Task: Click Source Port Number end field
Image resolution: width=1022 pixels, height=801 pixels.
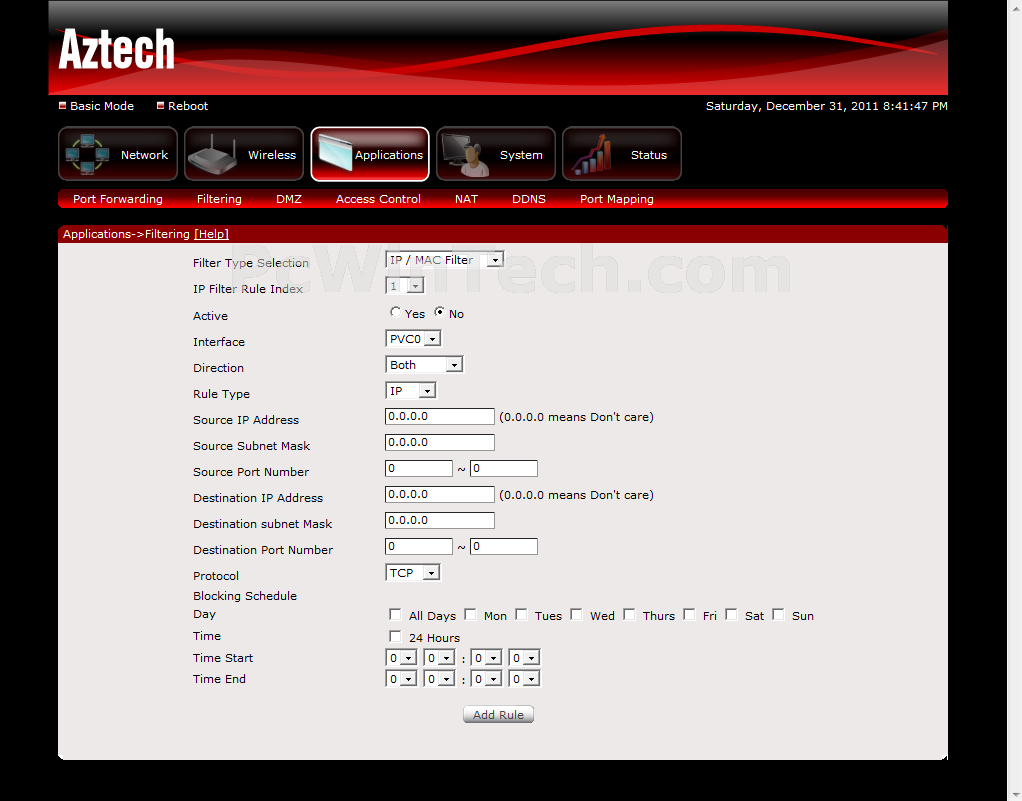Action: (504, 469)
